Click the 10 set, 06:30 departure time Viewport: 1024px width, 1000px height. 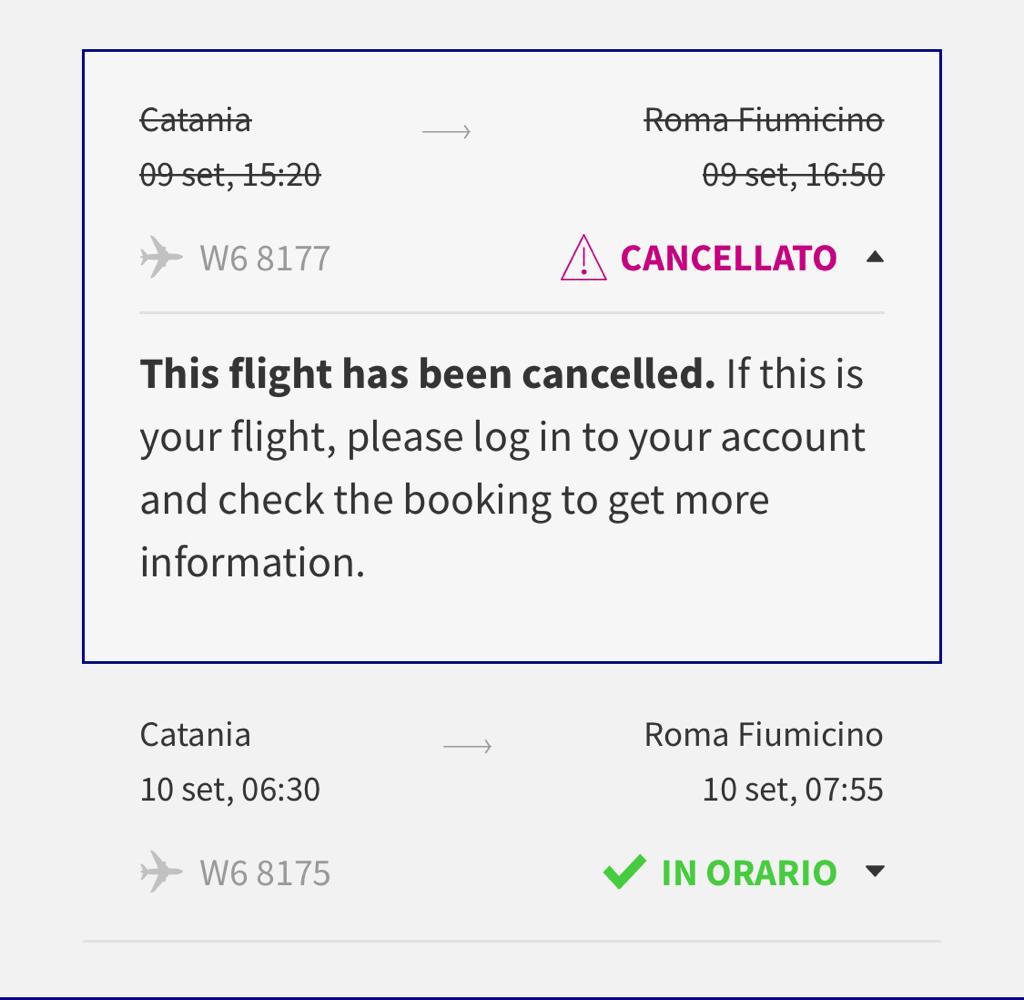point(230,789)
